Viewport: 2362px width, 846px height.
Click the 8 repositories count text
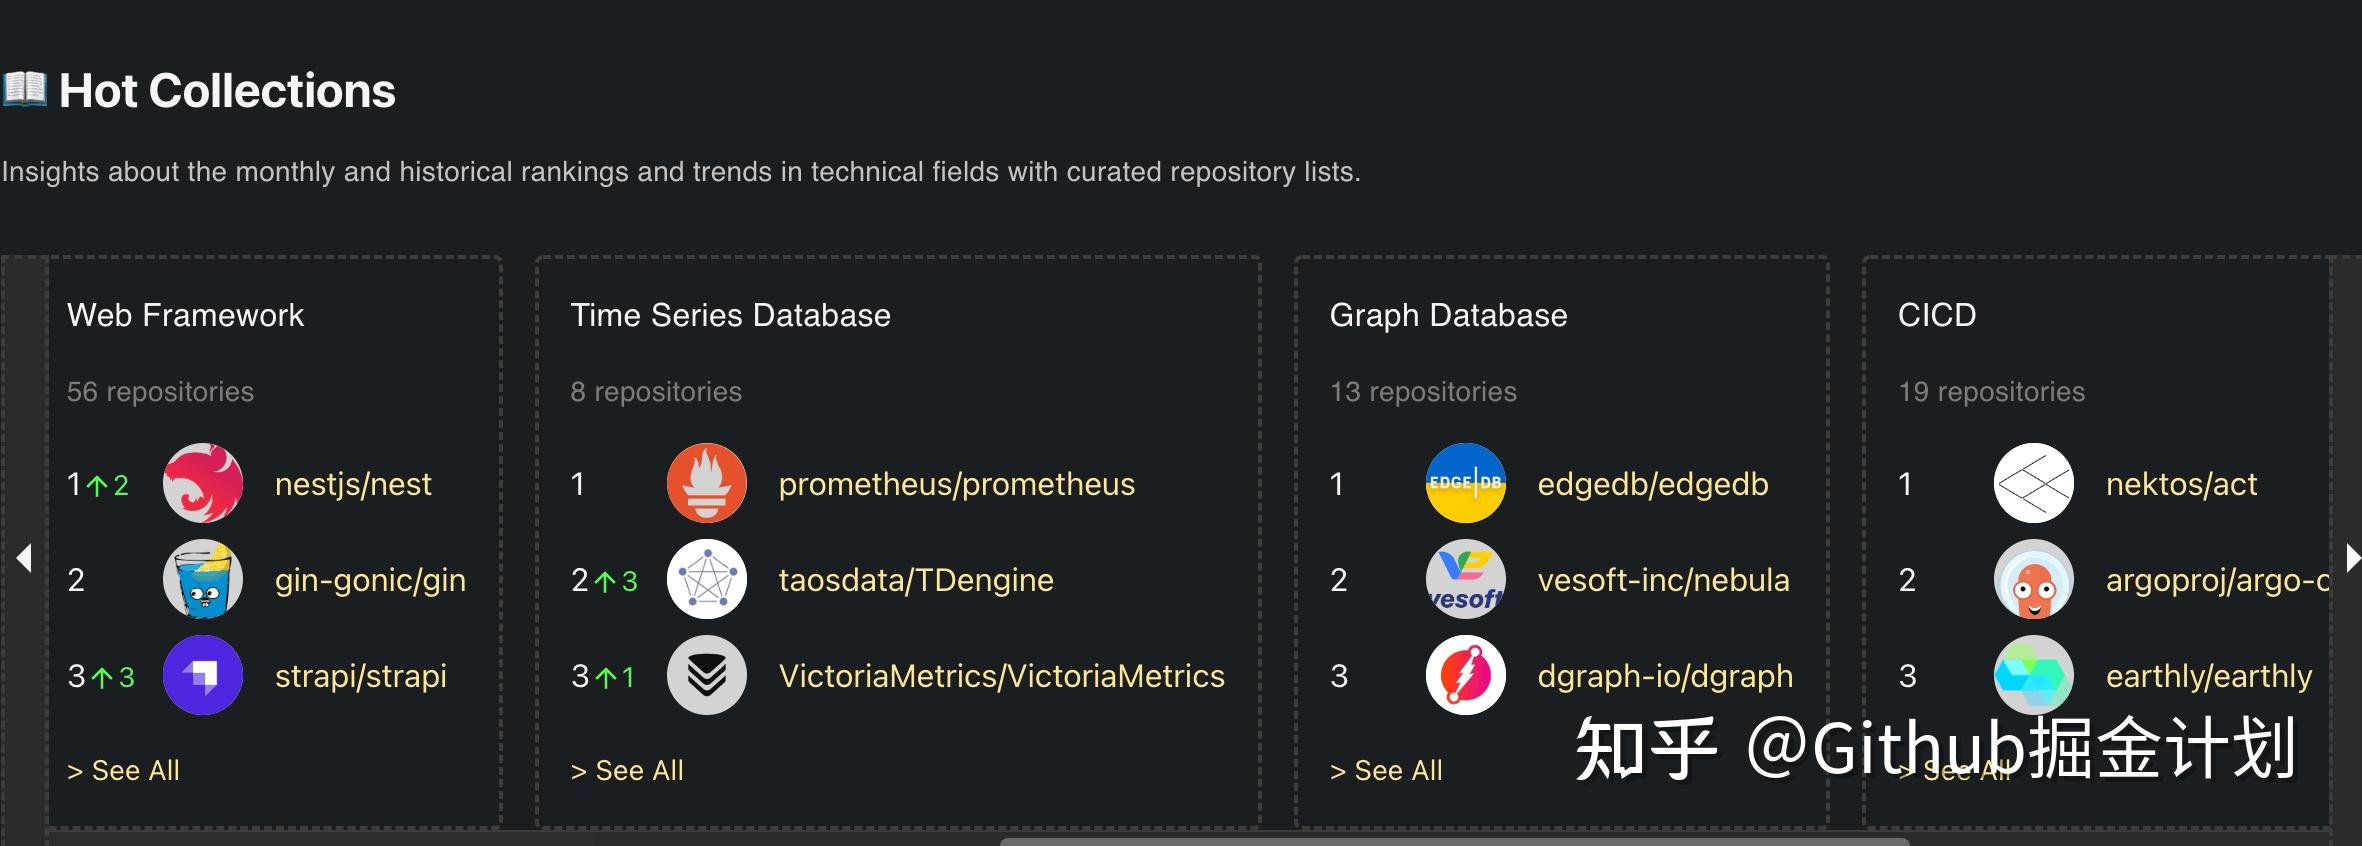[x=656, y=391]
